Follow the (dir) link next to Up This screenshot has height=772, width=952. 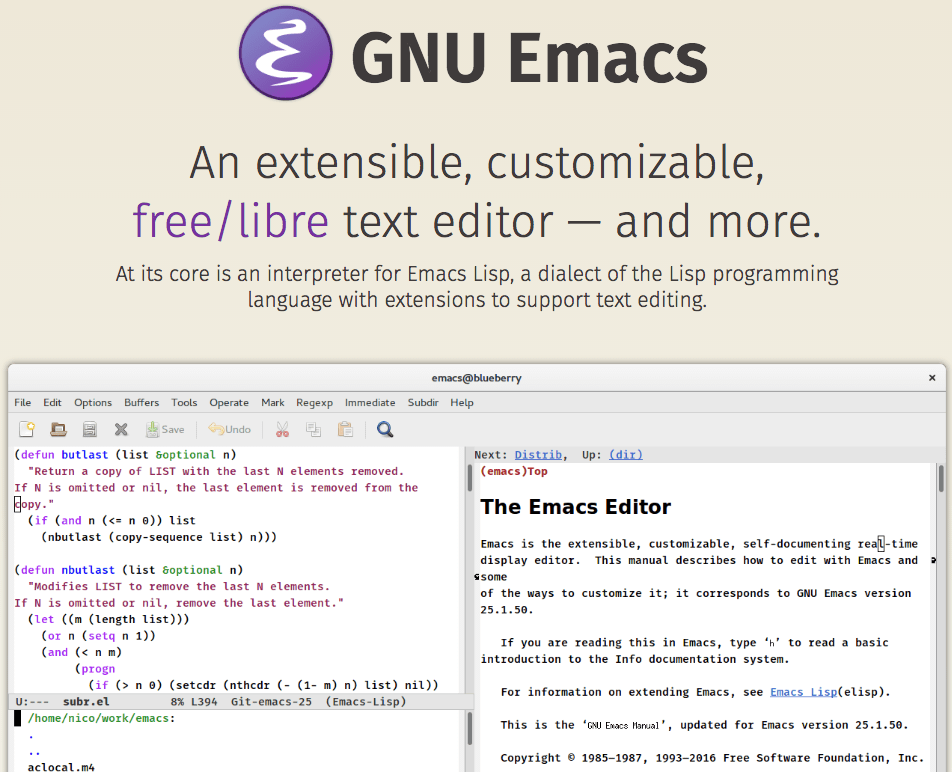[x=625, y=455]
